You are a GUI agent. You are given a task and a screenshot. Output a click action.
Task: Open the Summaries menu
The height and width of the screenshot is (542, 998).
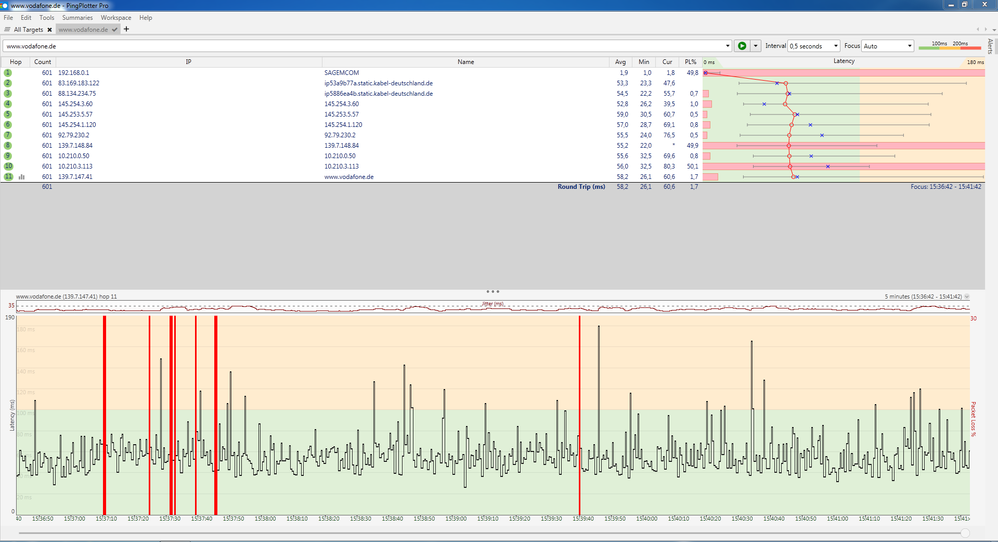tap(78, 18)
